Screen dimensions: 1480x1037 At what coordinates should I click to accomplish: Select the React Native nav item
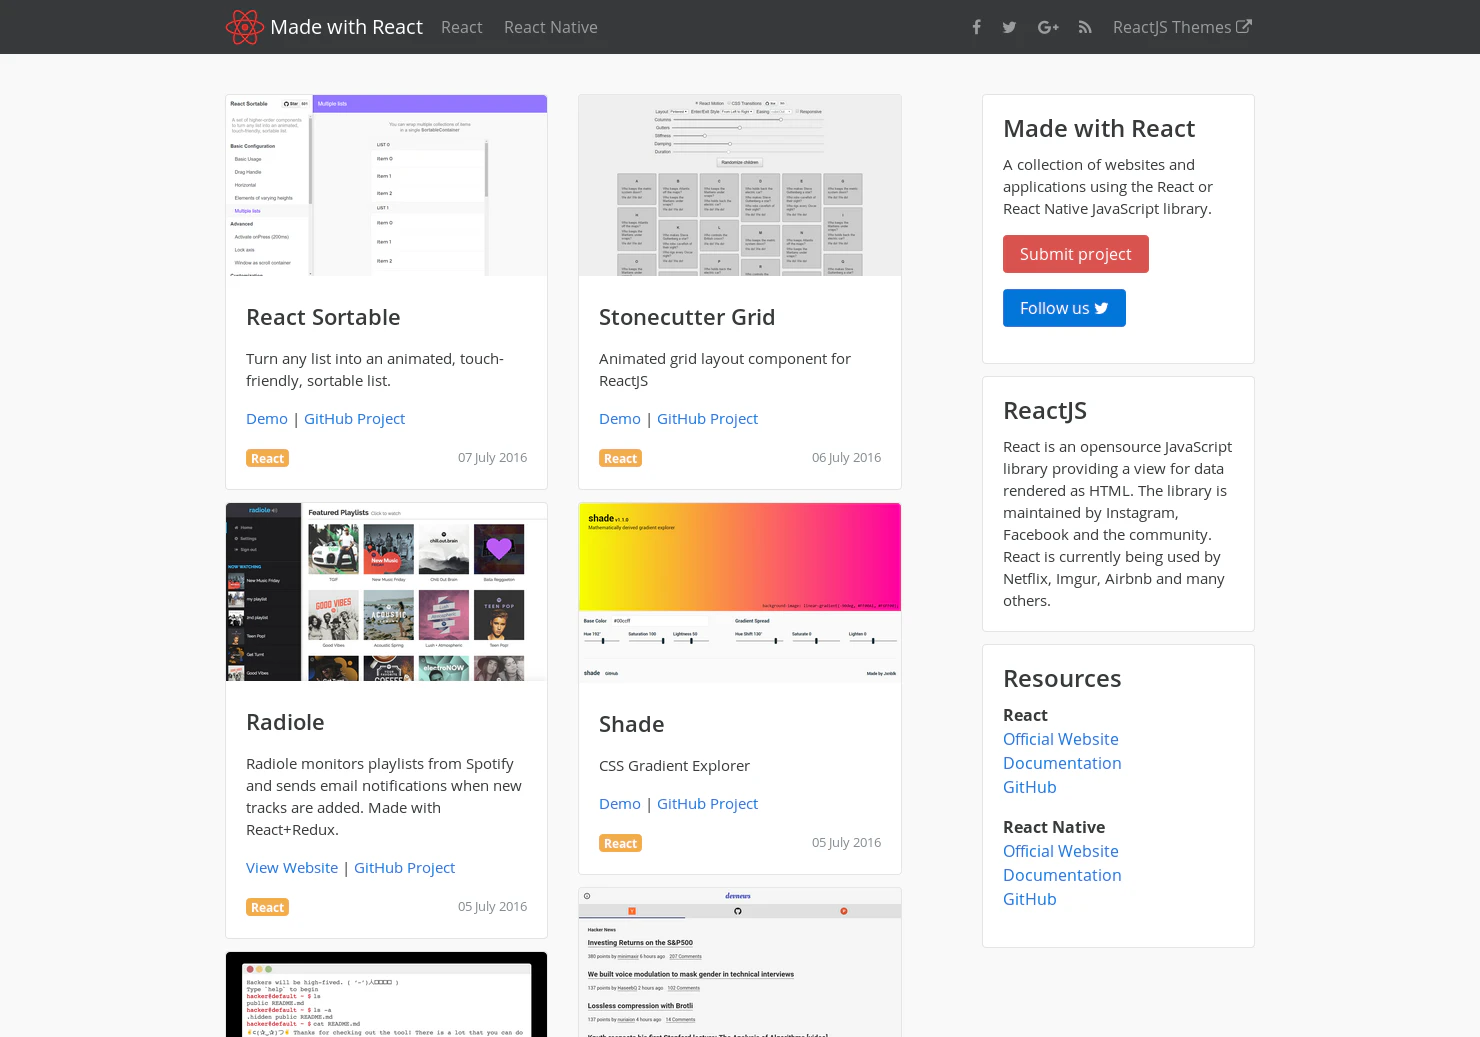pyautogui.click(x=550, y=27)
